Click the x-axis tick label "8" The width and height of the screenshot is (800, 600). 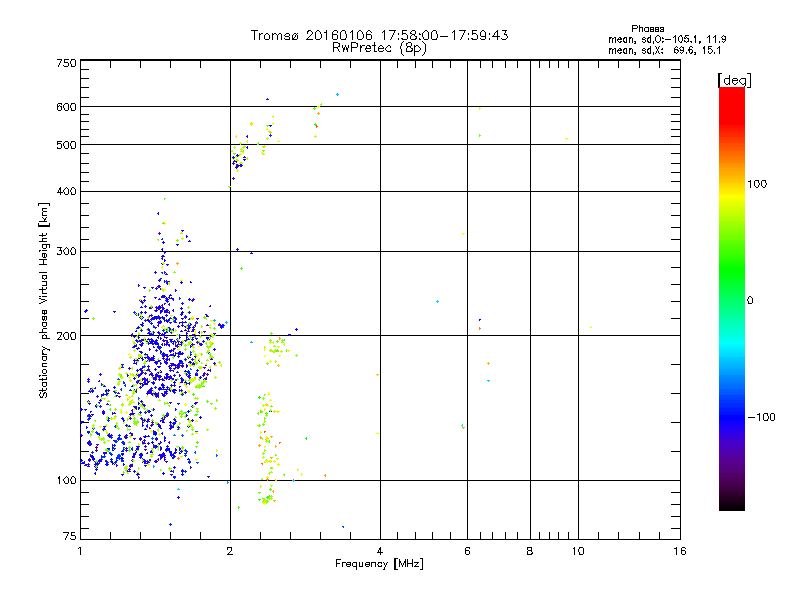[x=530, y=551]
